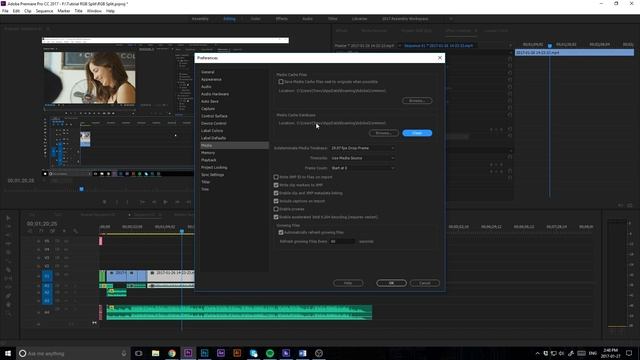Open the Windows Start menu
This screenshot has width=640, height=360.
[x=8, y=353]
